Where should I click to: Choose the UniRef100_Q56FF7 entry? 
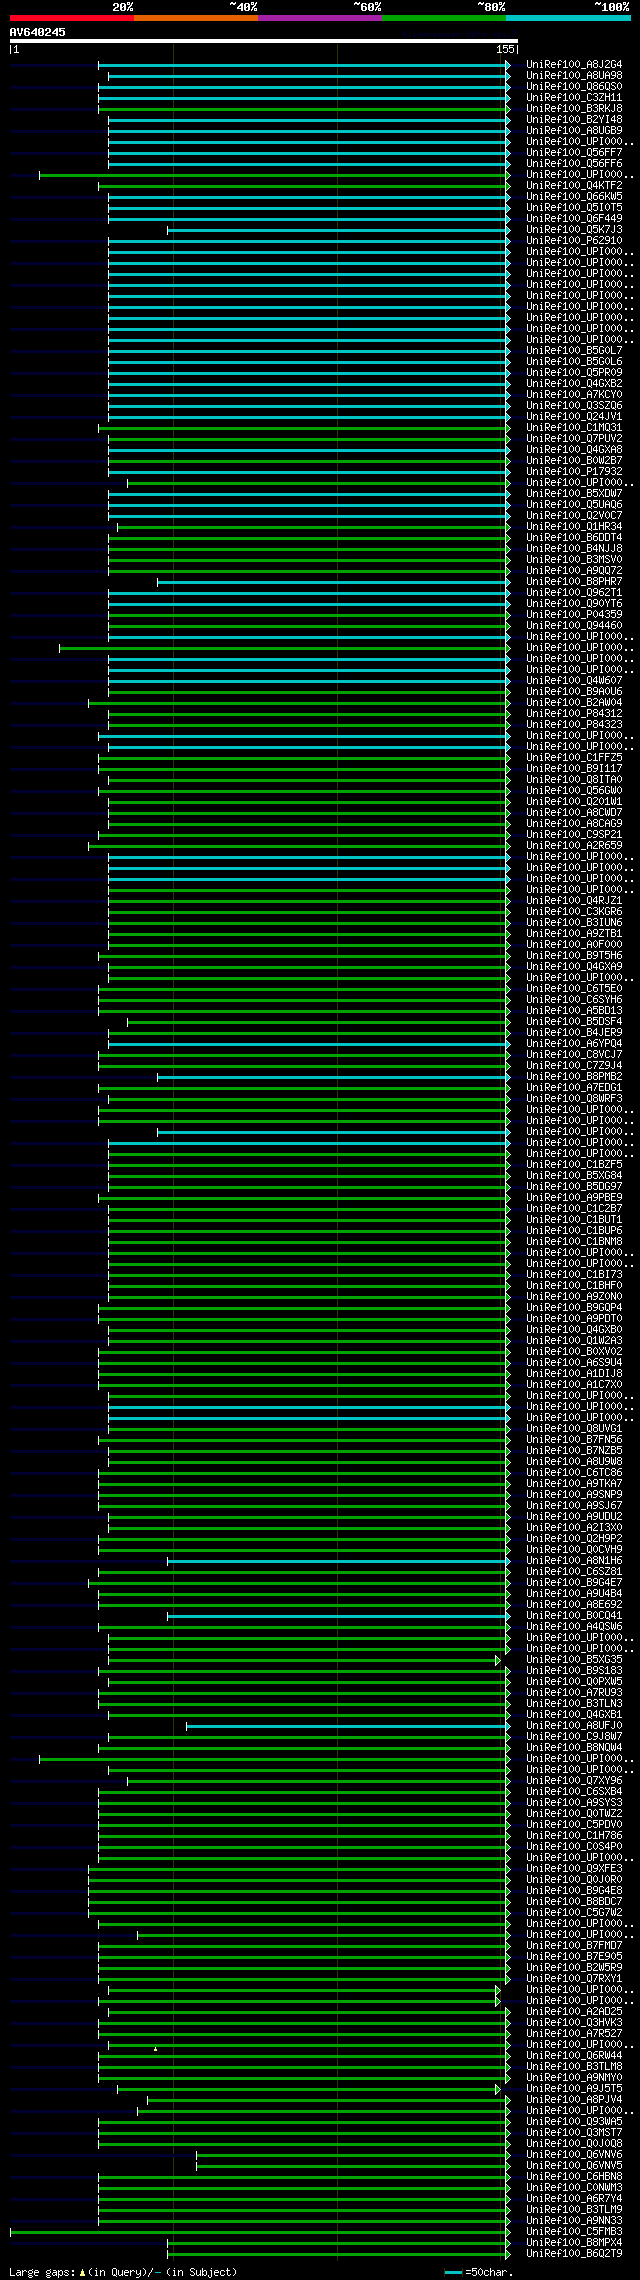pyautogui.click(x=574, y=152)
